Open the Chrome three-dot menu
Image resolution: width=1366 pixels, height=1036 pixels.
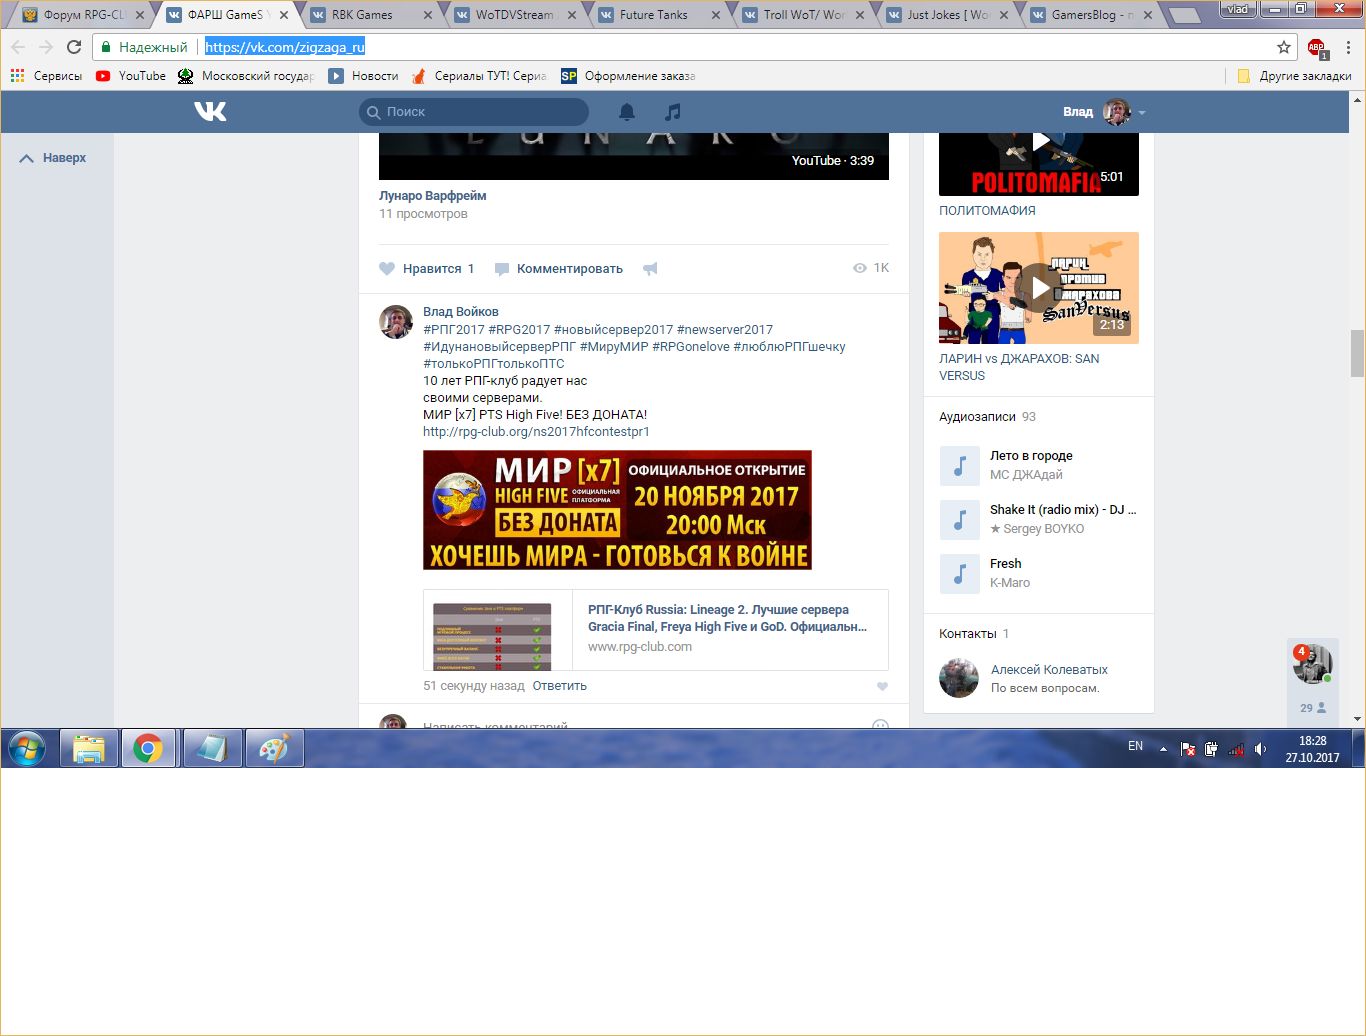[1348, 47]
